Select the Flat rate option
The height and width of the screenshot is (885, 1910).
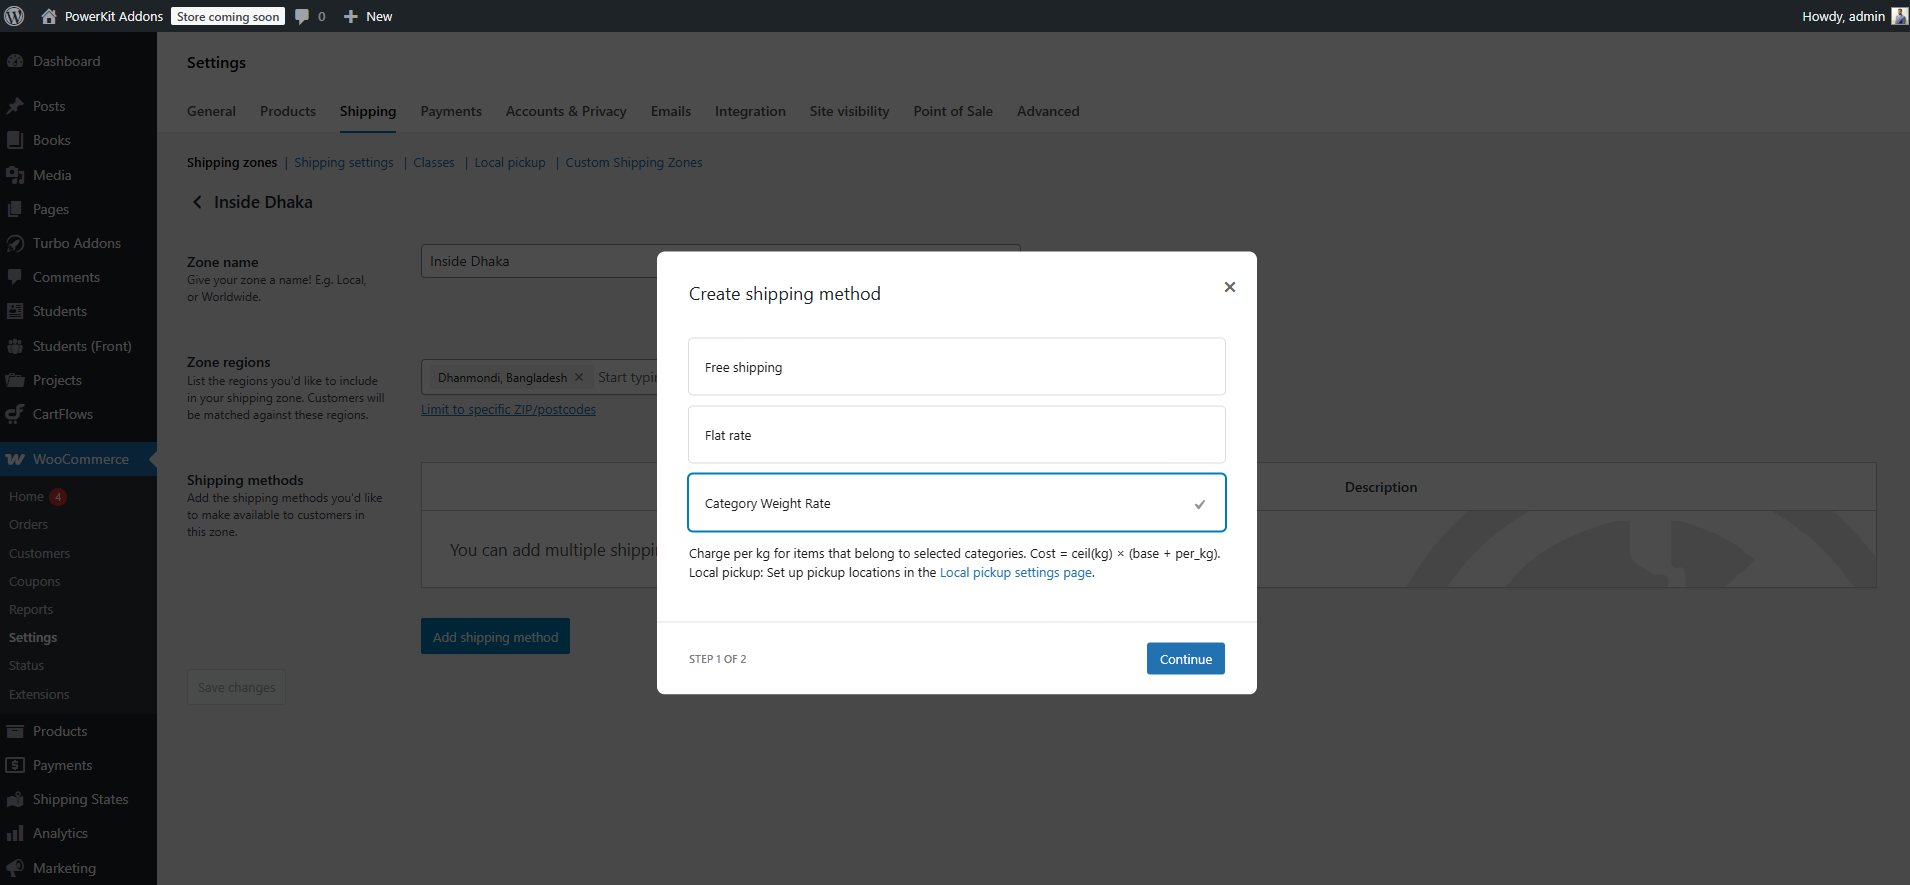pyautogui.click(x=956, y=435)
